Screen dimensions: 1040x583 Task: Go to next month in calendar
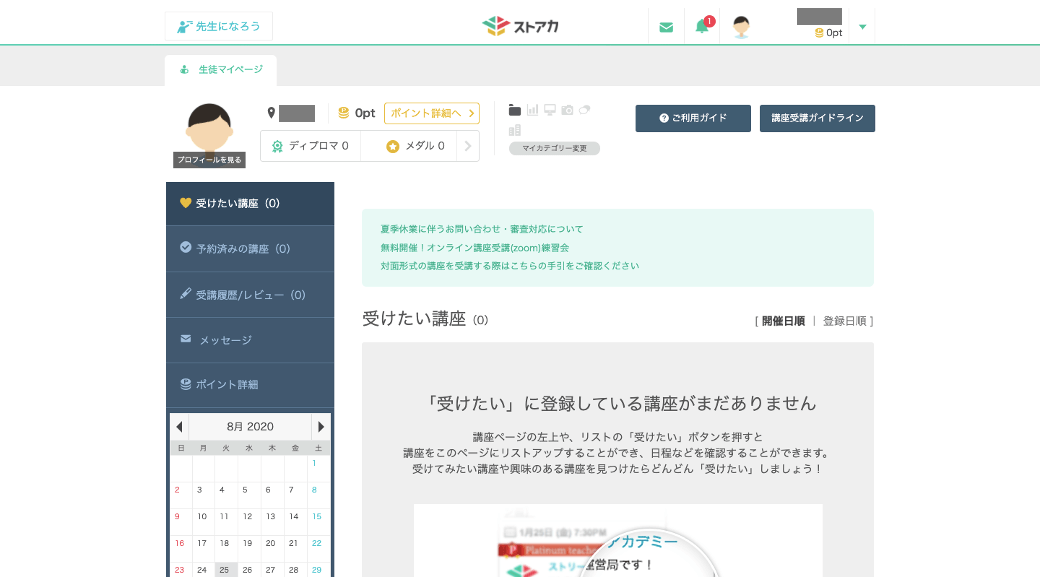(x=321, y=426)
